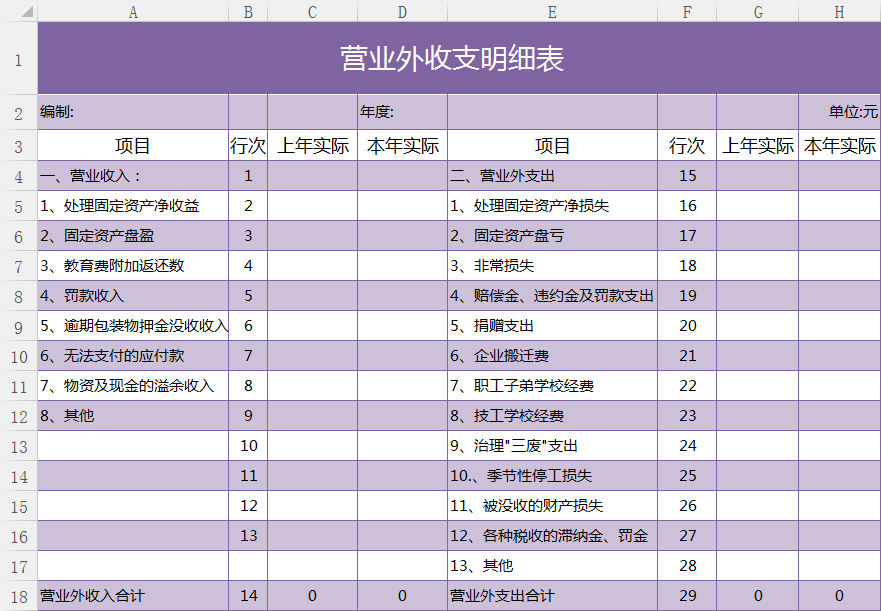Select the column D header
Screen dimensions: 881x611
pyautogui.click(x=402, y=11)
